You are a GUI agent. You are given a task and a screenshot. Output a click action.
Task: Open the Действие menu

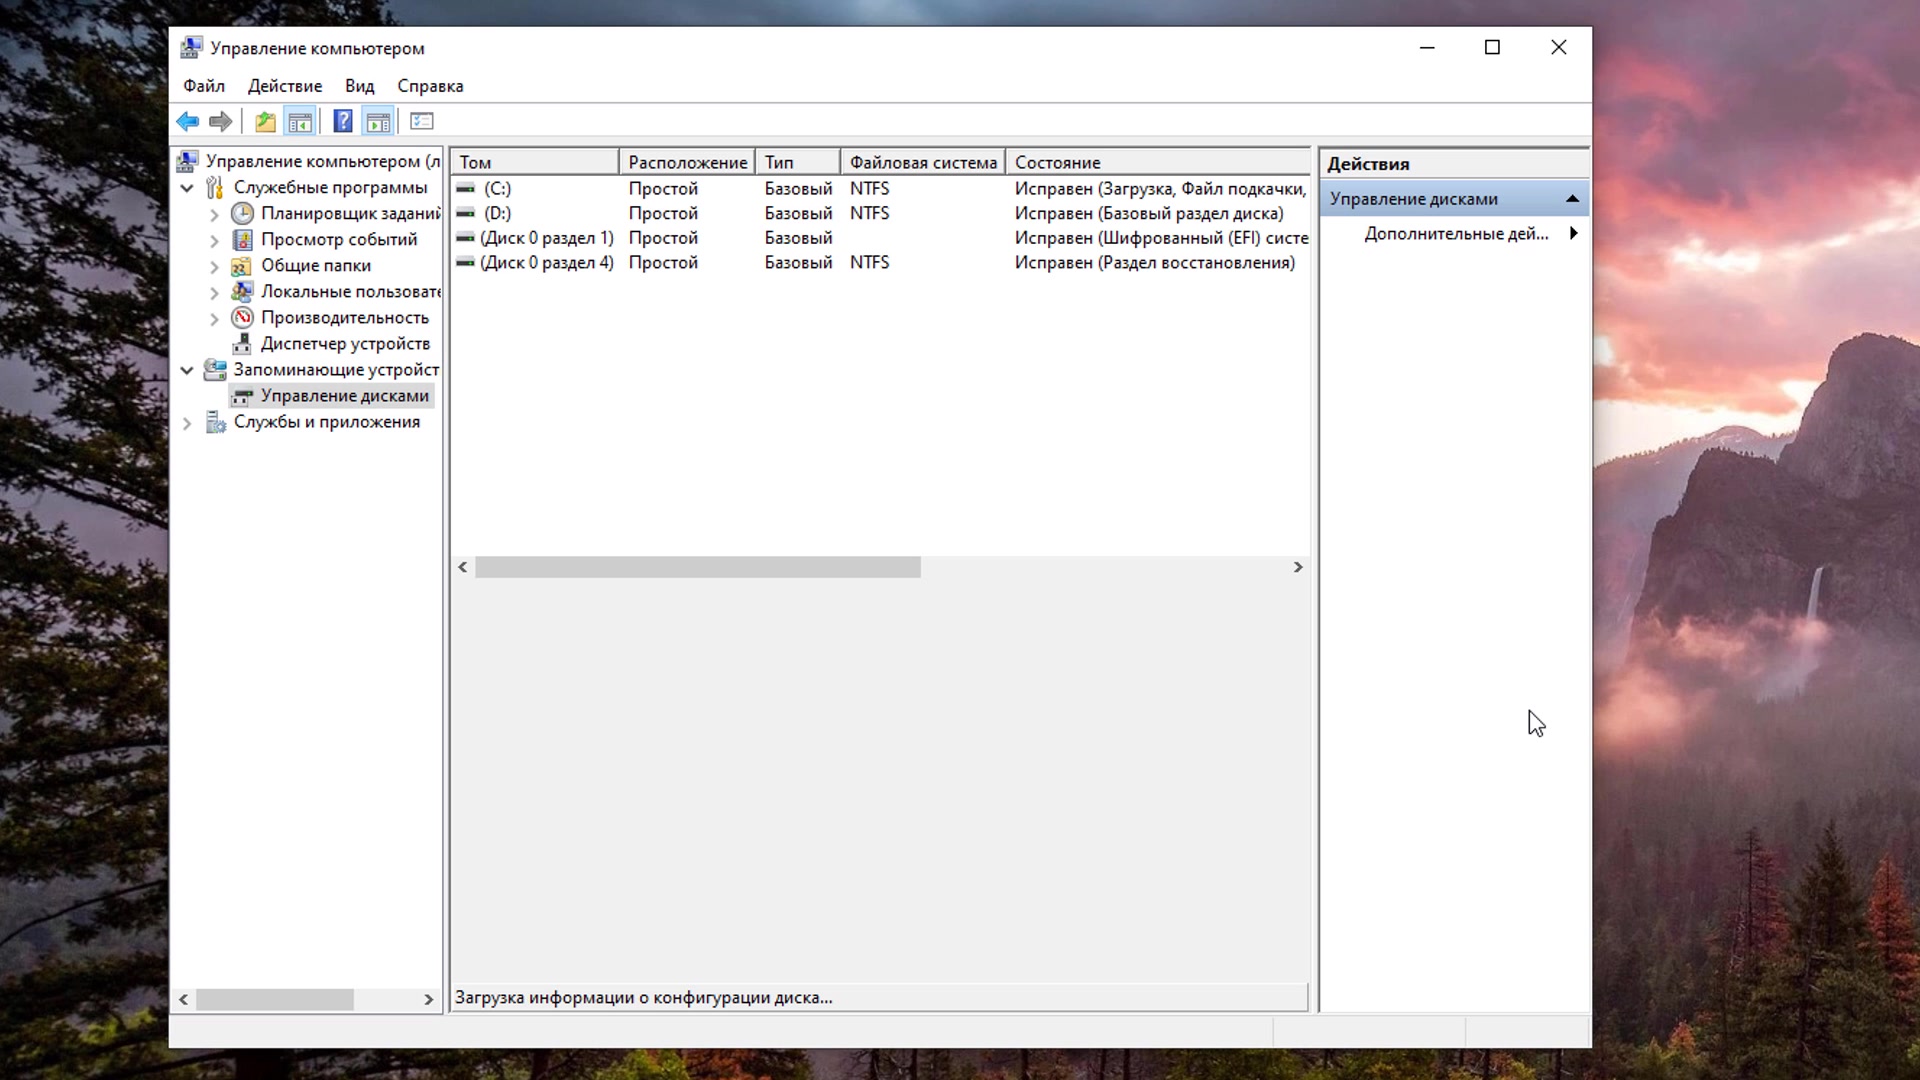[x=285, y=86]
